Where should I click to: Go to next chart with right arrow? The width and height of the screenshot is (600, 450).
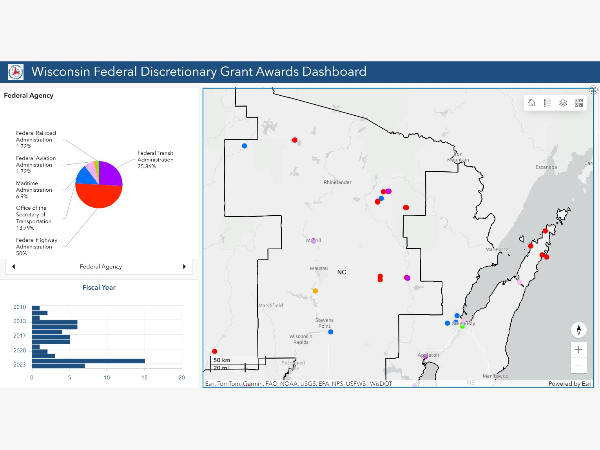point(184,267)
